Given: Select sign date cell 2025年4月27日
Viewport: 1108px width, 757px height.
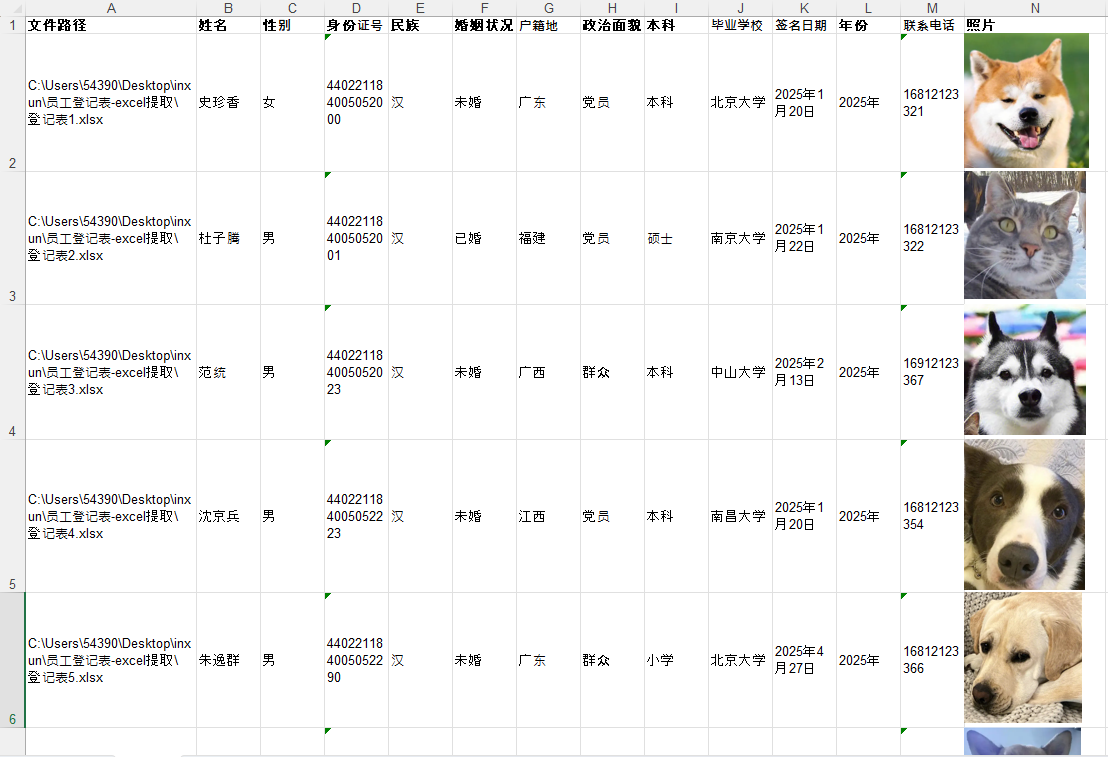Looking at the screenshot, I should coord(804,659).
